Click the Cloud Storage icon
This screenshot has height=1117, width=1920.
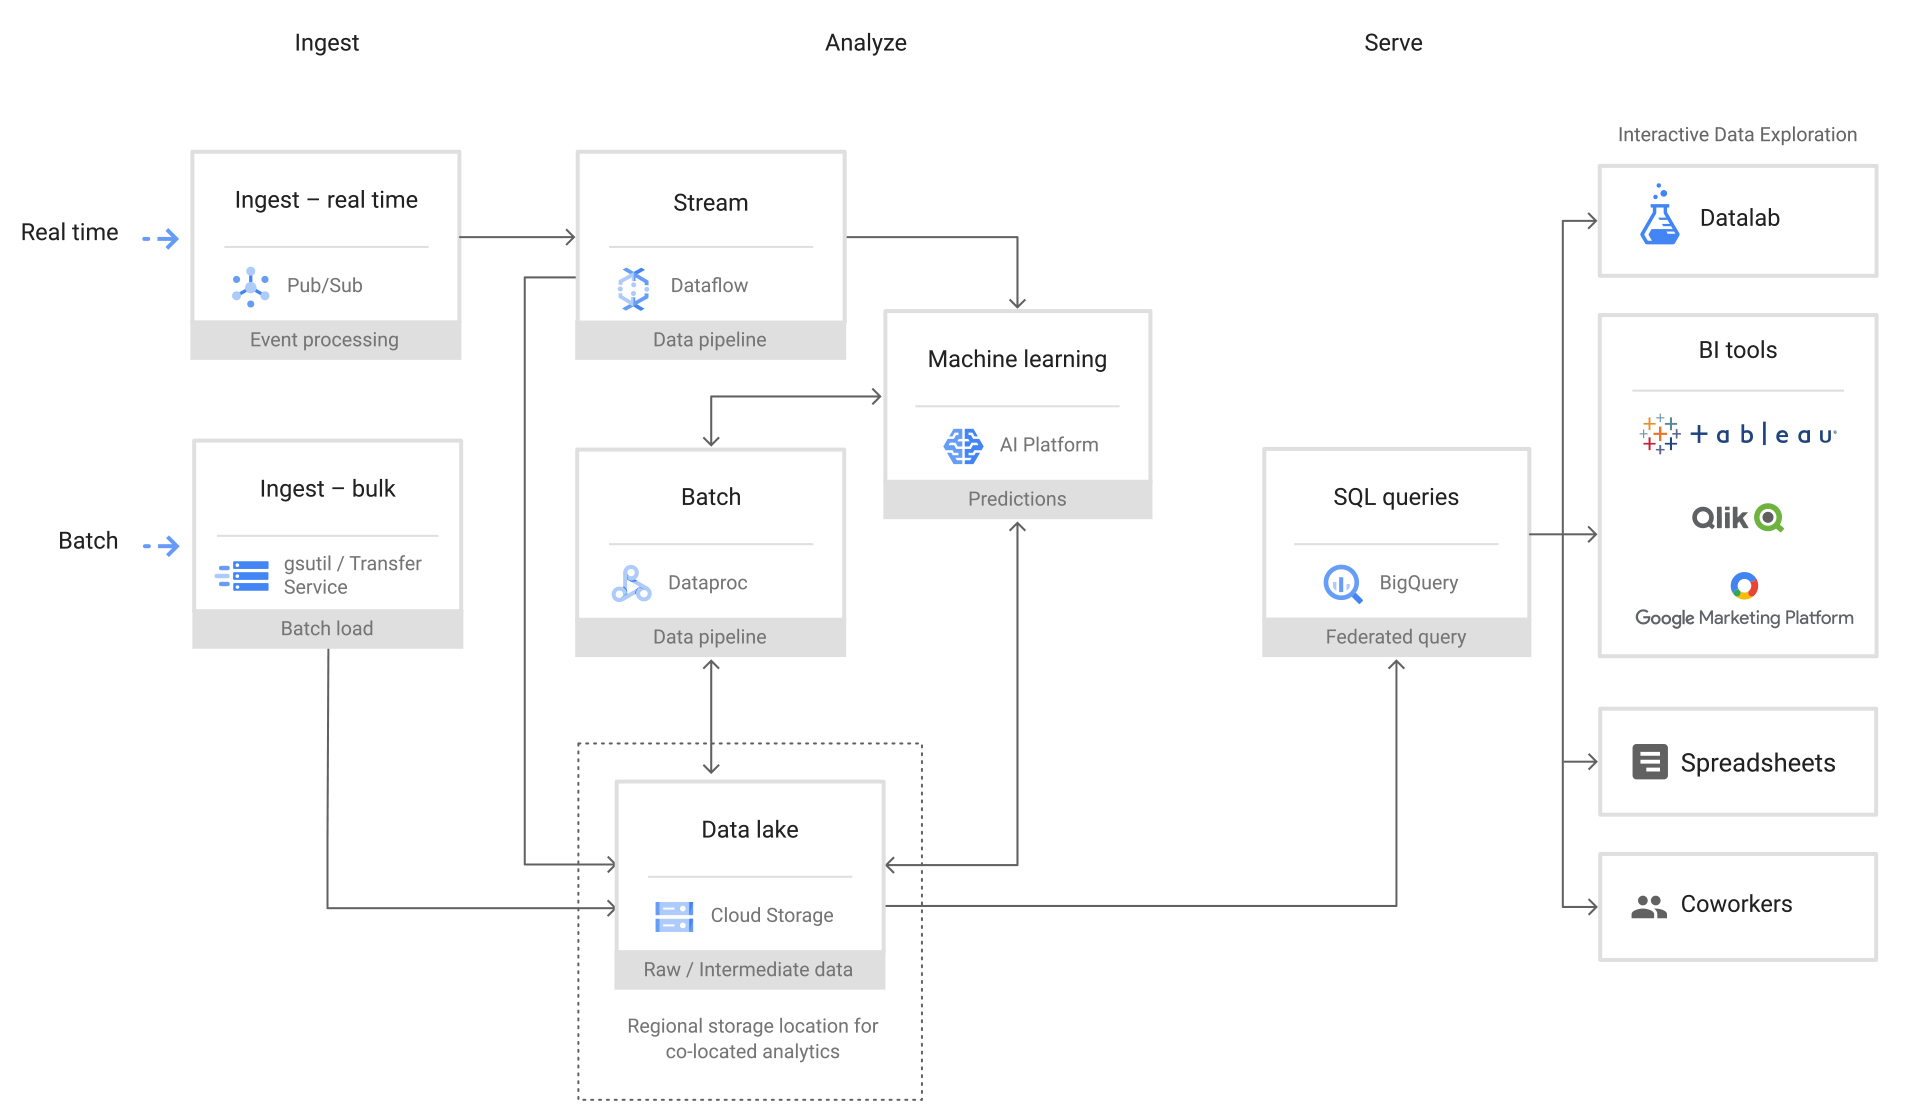pyautogui.click(x=674, y=916)
